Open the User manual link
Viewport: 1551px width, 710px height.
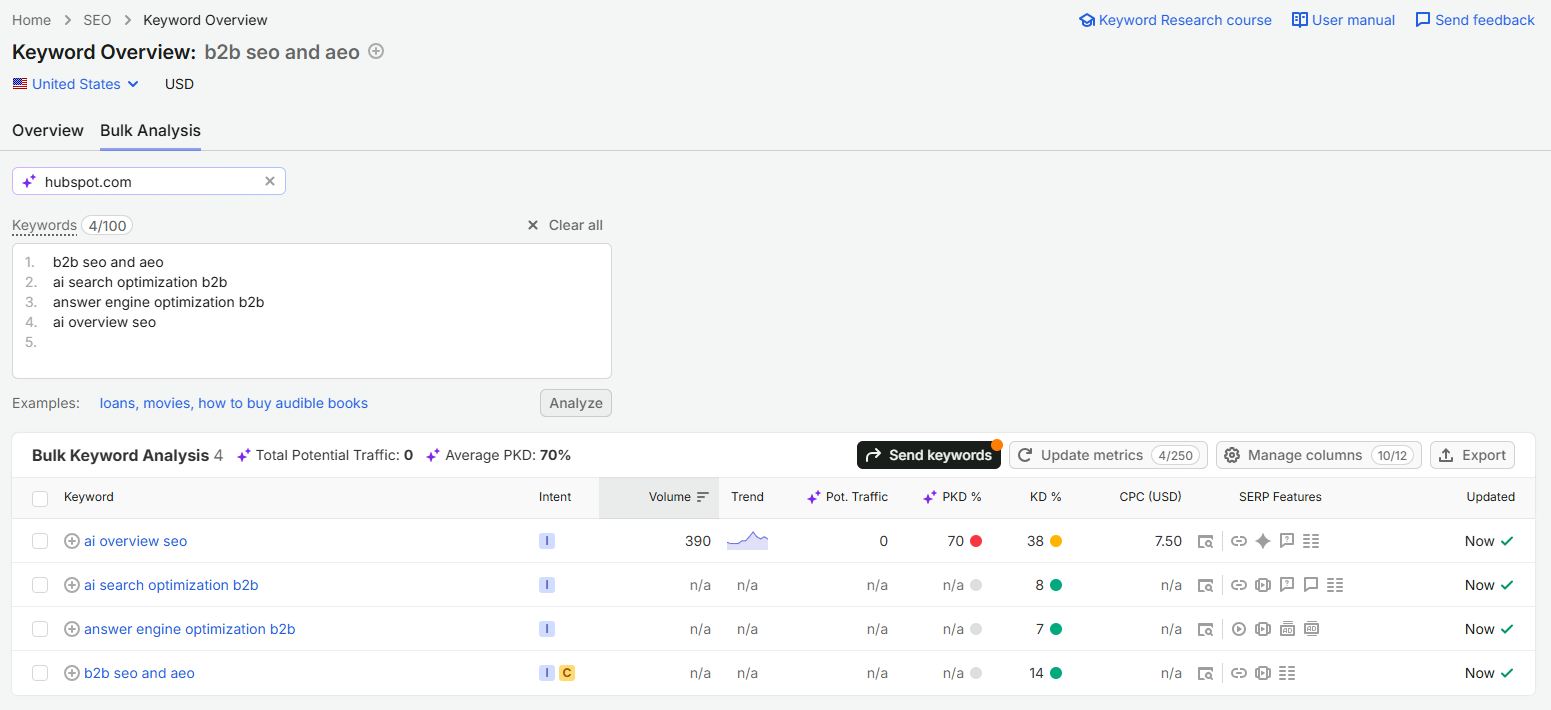pyautogui.click(x=1343, y=20)
